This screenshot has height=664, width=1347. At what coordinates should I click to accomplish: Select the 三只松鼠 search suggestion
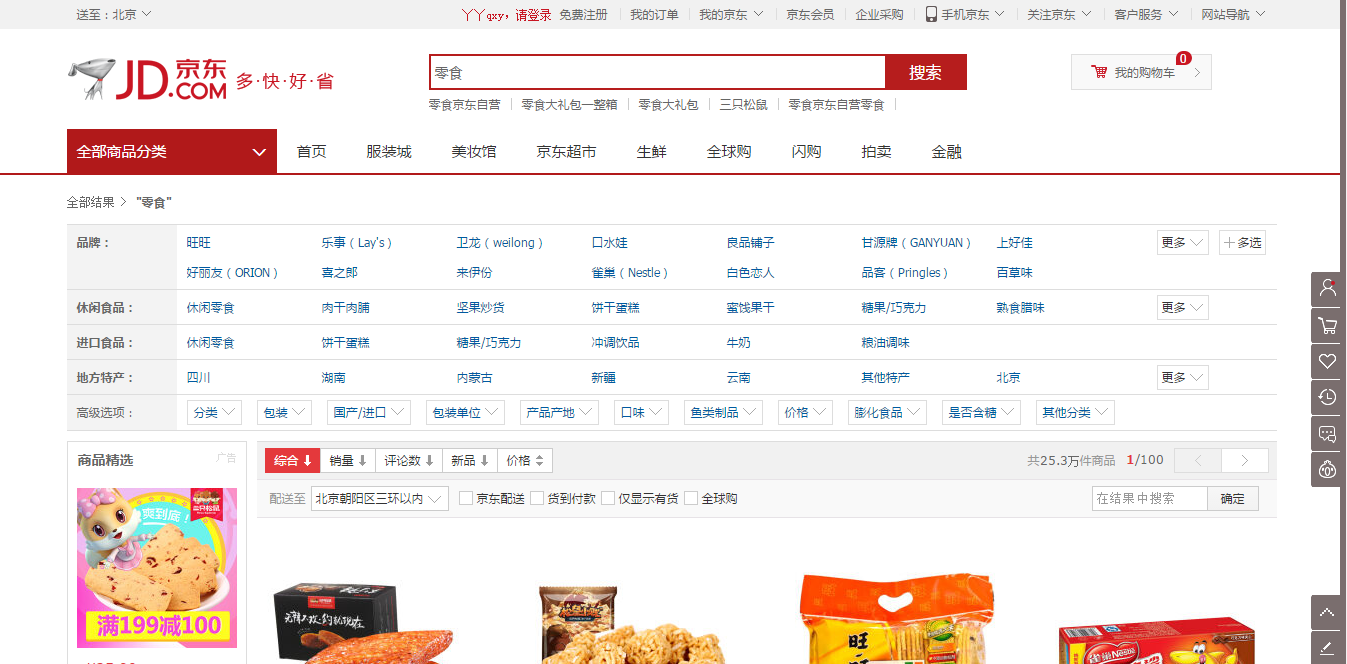tap(743, 105)
